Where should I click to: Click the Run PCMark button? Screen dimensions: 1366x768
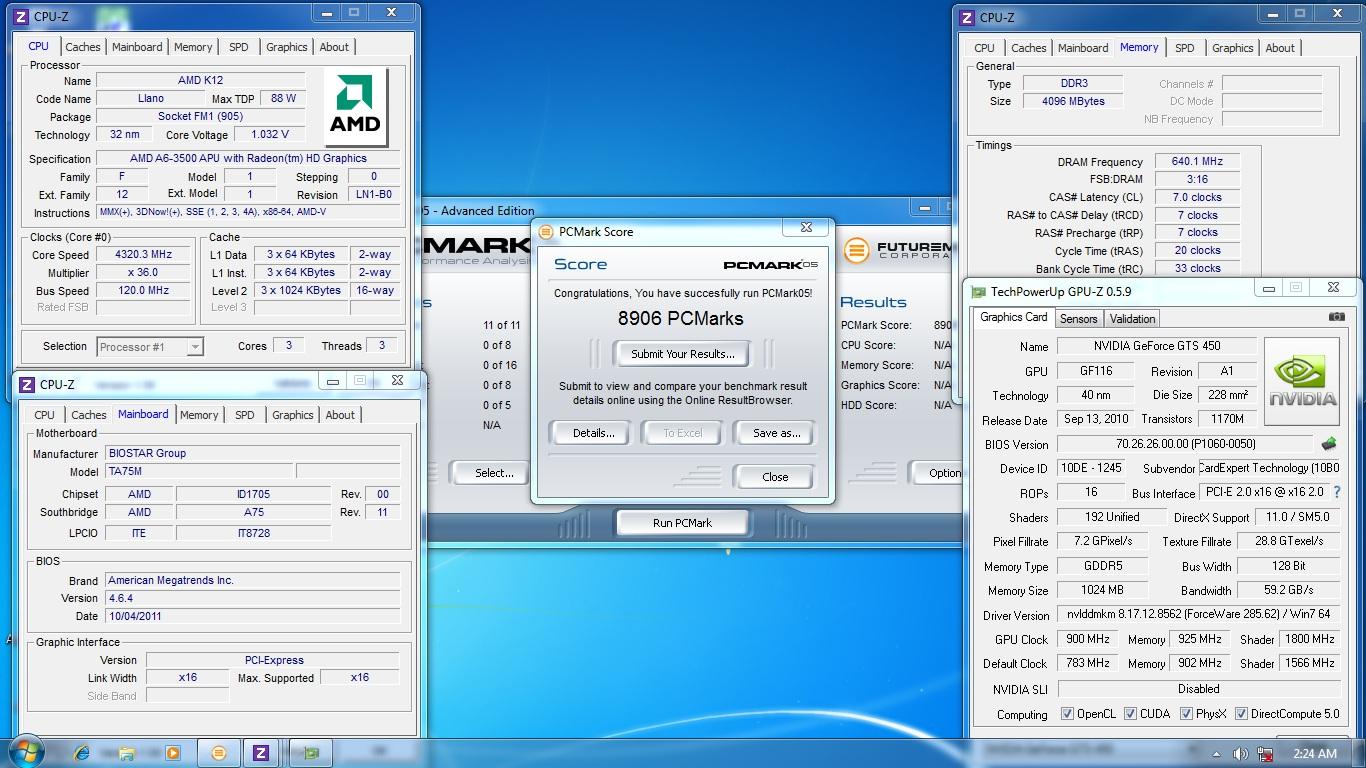pyautogui.click(x=683, y=523)
